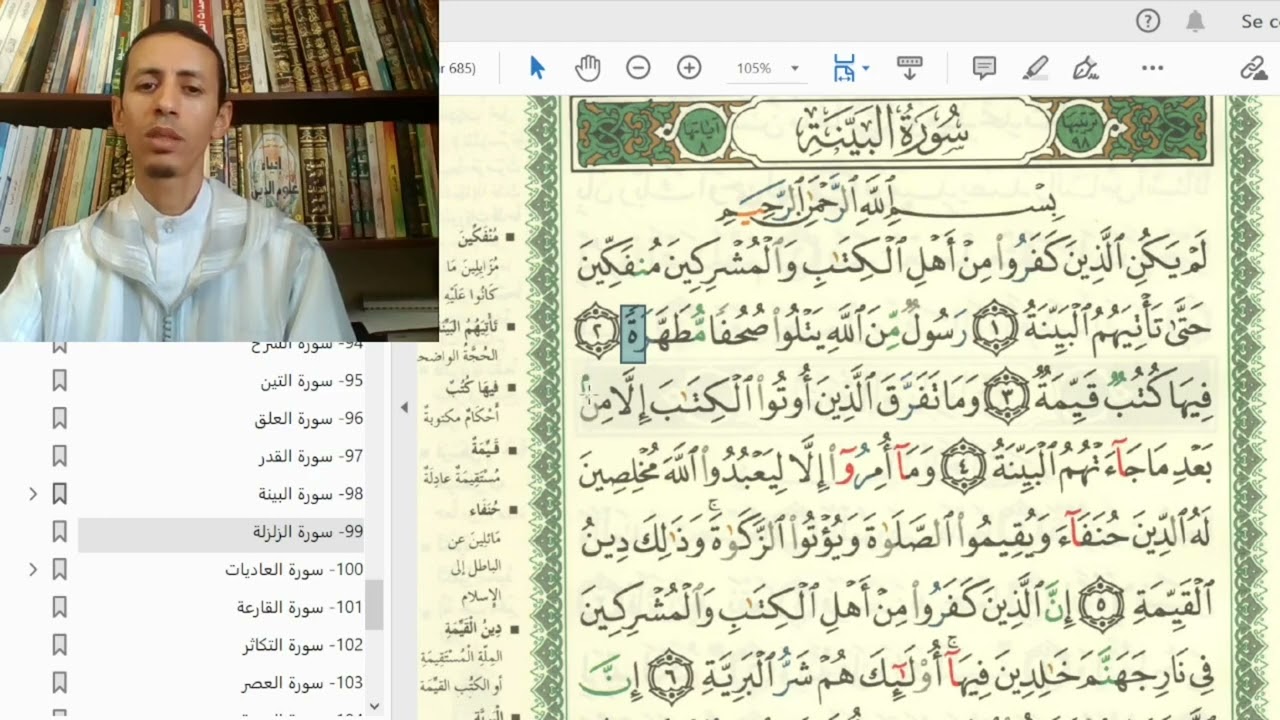This screenshot has height=720, width=1280.
Task: Go to bookmark 103- سورة العصر
Action: click(x=302, y=683)
